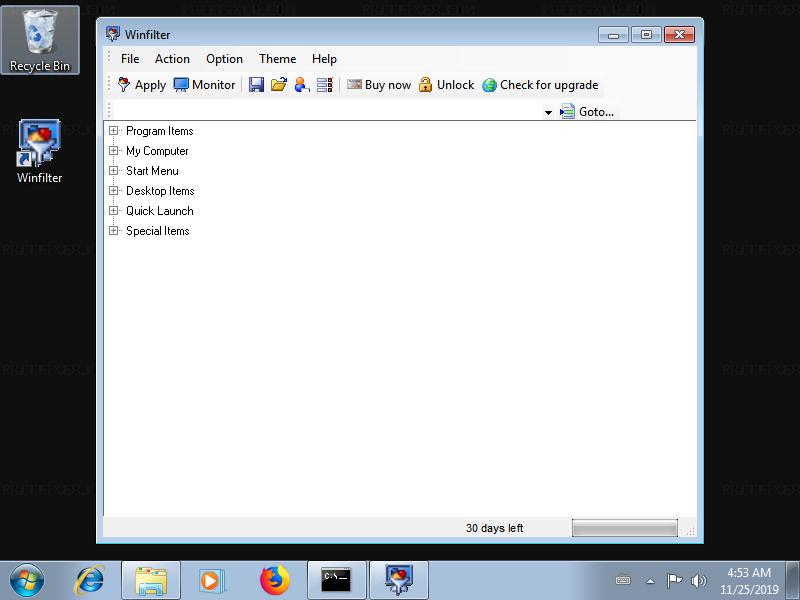Click the volume speaker tray icon
The height and width of the screenshot is (600, 800).
point(698,580)
